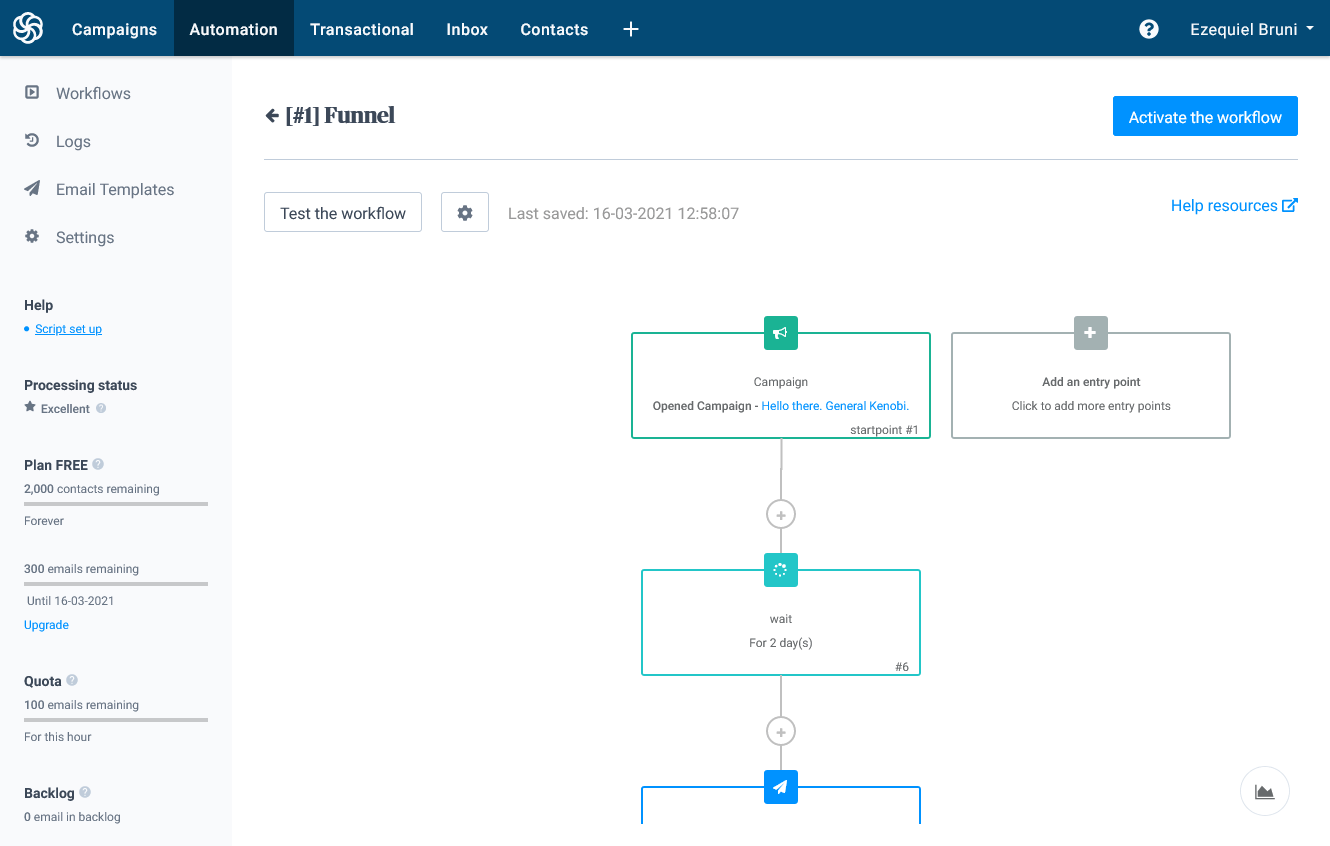Click the plus icon in top navigation
This screenshot has width=1330, height=846.
tap(631, 29)
